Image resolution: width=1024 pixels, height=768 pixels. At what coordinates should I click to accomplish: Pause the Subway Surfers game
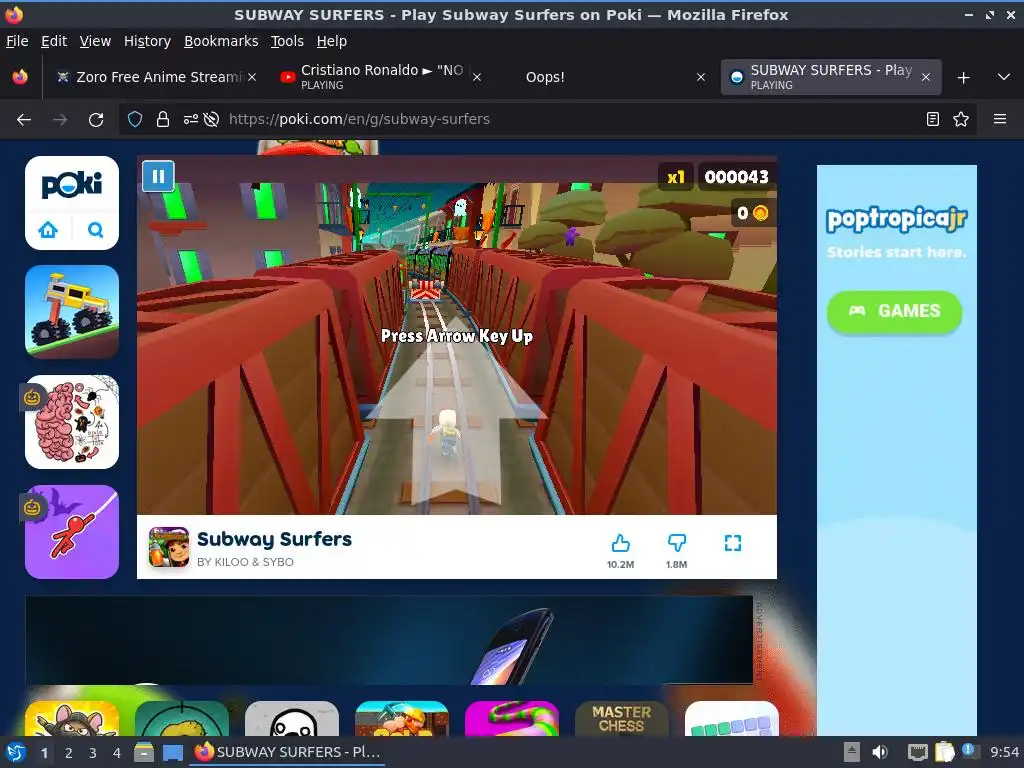coord(158,176)
